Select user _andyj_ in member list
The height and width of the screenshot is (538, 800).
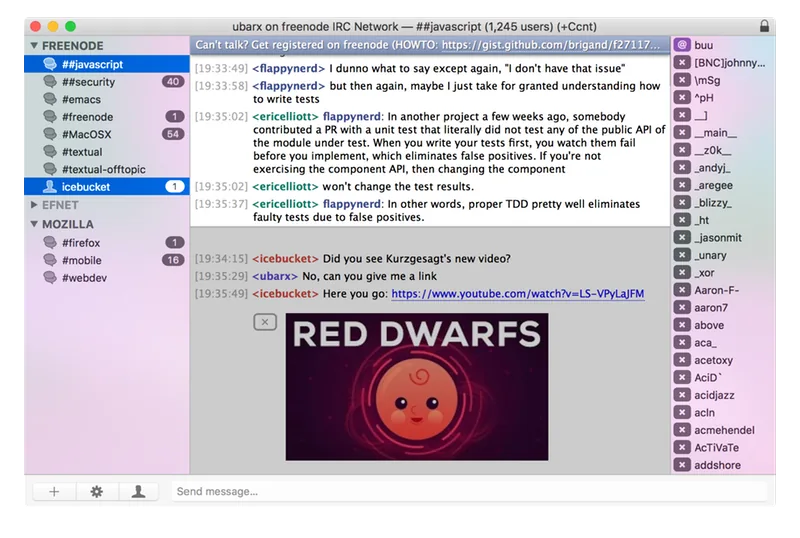(x=723, y=167)
